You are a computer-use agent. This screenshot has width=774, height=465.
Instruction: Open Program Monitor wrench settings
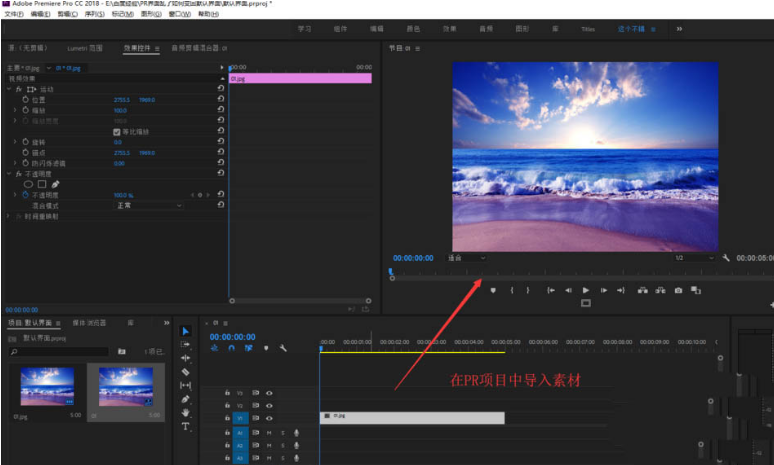[x=726, y=258]
